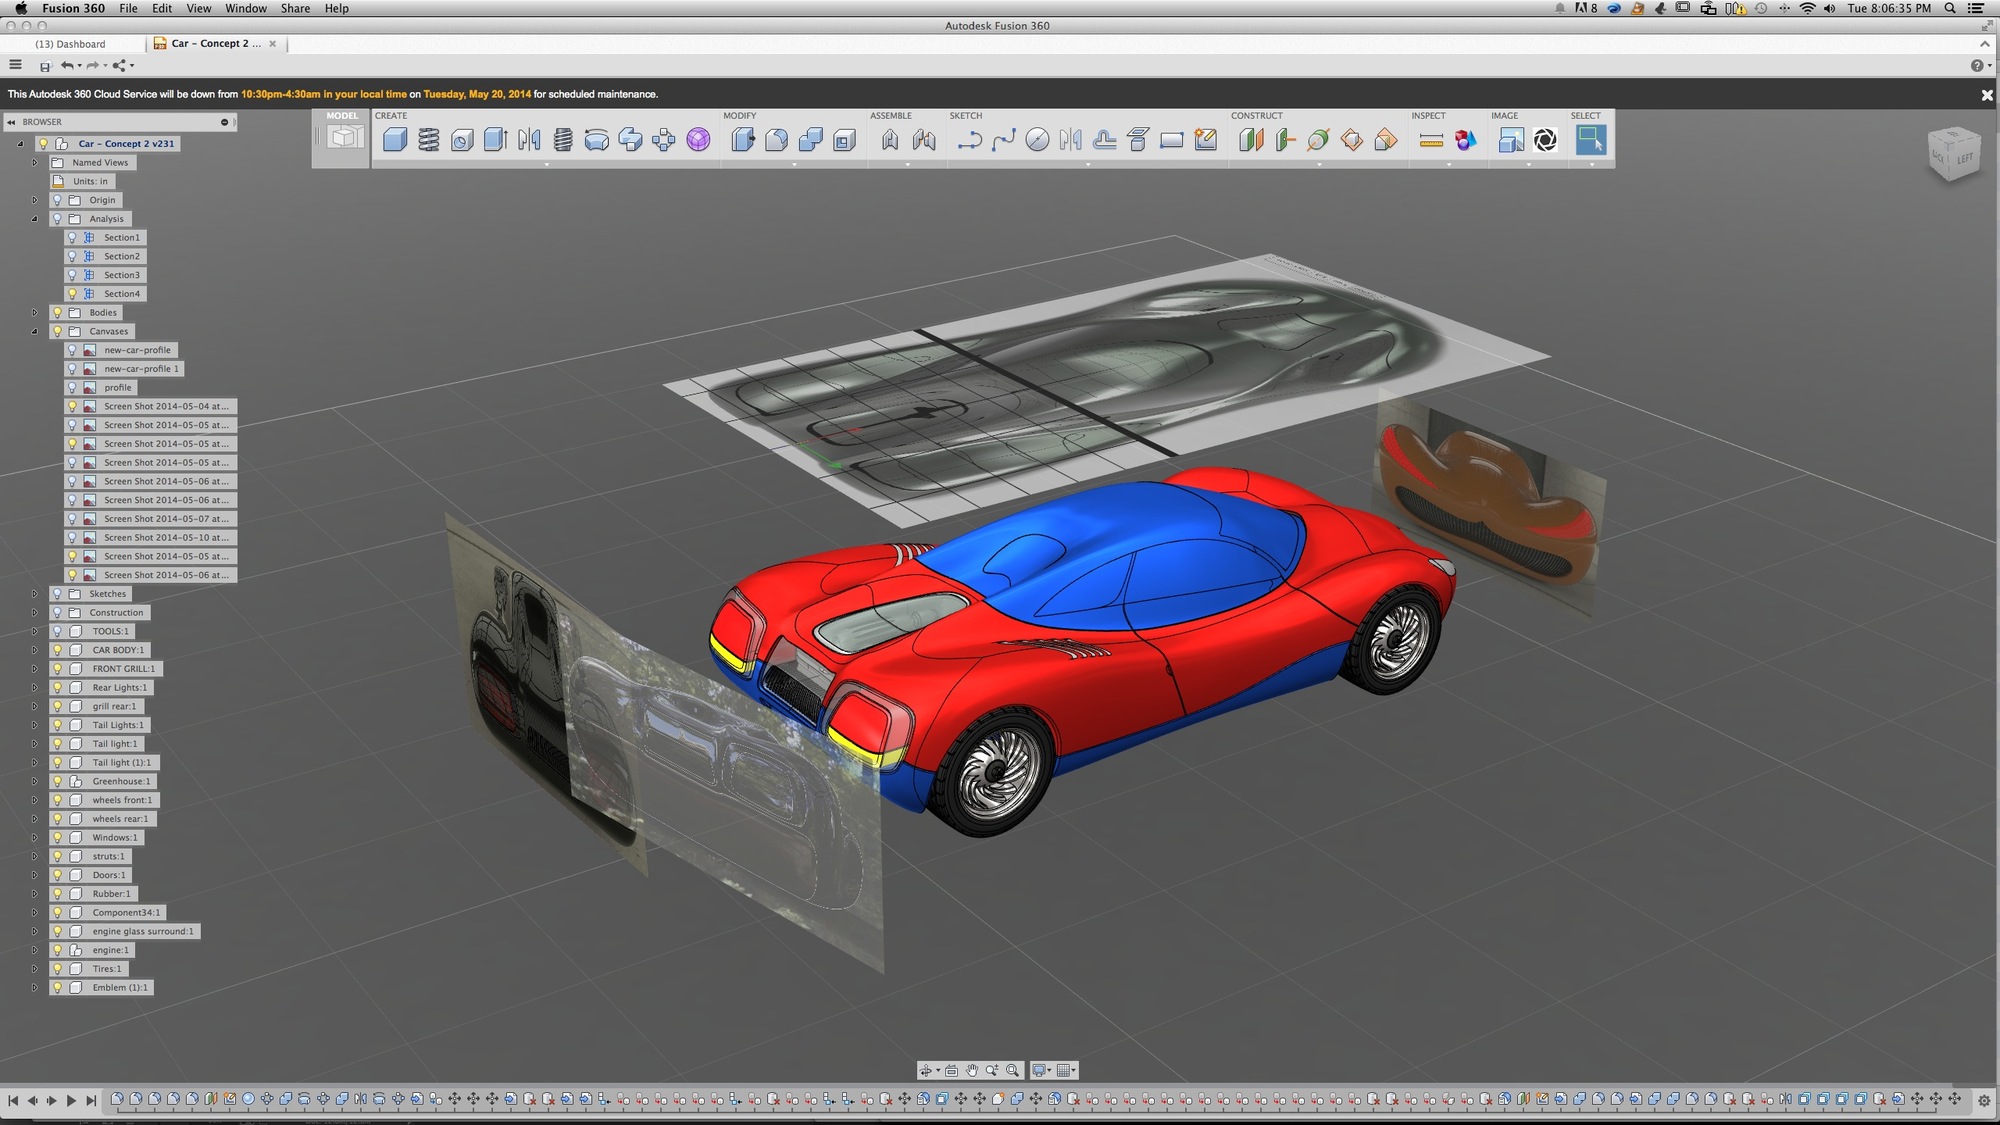Collapse the Analysis folder in the Browser
Viewport: 2000px width, 1125px height.
34,219
